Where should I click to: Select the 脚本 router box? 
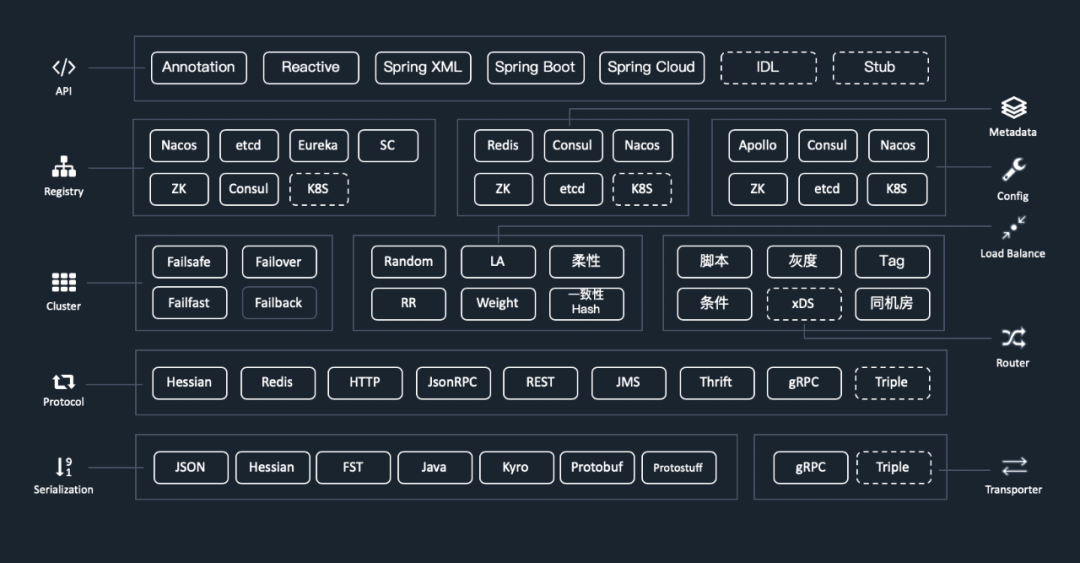point(714,262)
